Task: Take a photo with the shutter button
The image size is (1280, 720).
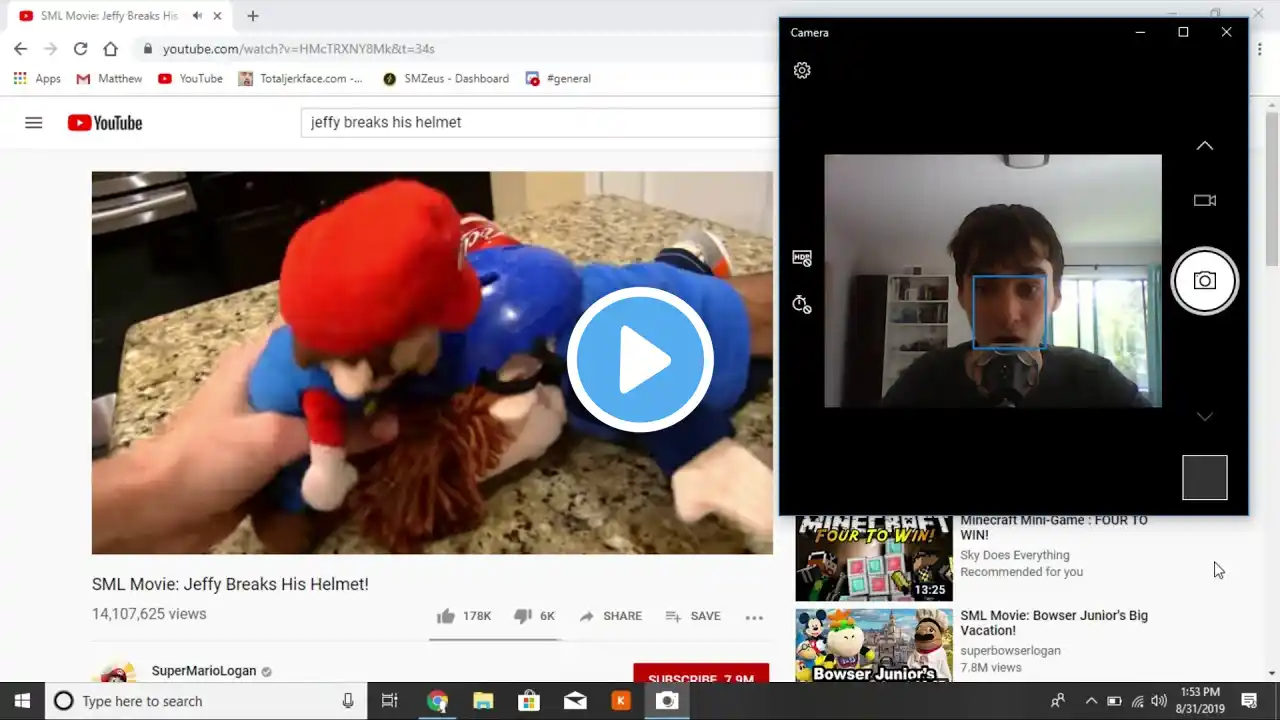Action: (x=1205, y=281)
